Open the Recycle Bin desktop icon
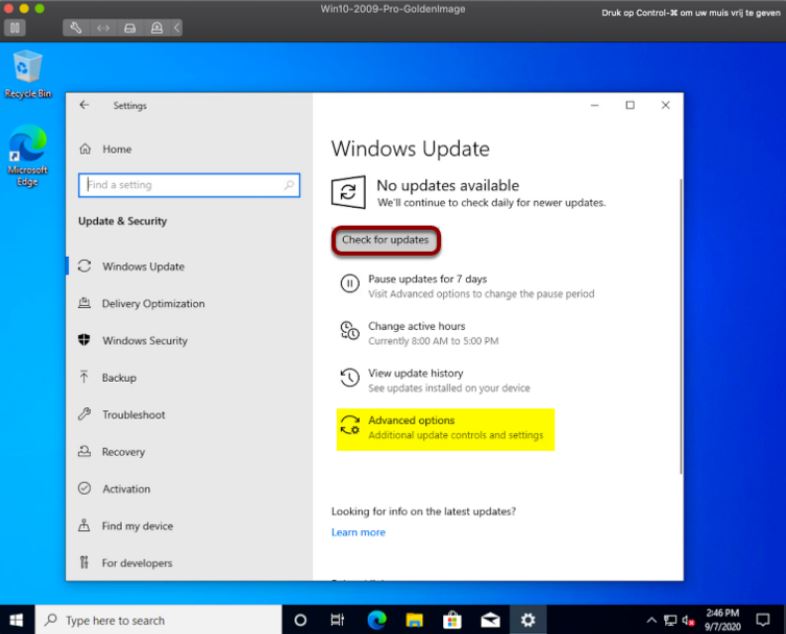The image size is (786, 634). (28, 74)
